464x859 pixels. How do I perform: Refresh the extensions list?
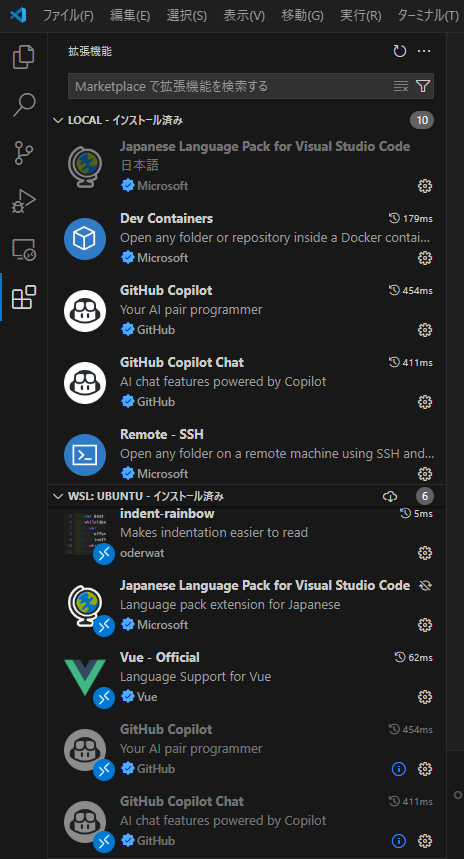[400, 51]
